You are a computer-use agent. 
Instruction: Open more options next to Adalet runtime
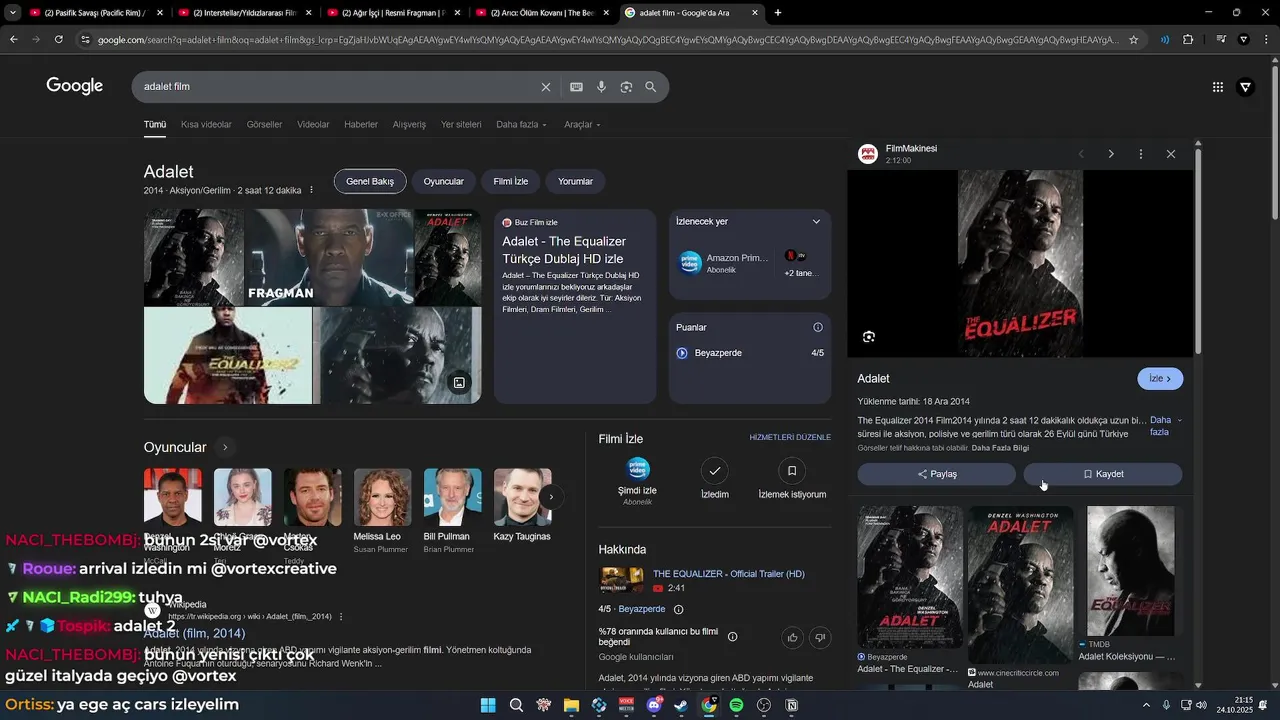tap(311, 190)
